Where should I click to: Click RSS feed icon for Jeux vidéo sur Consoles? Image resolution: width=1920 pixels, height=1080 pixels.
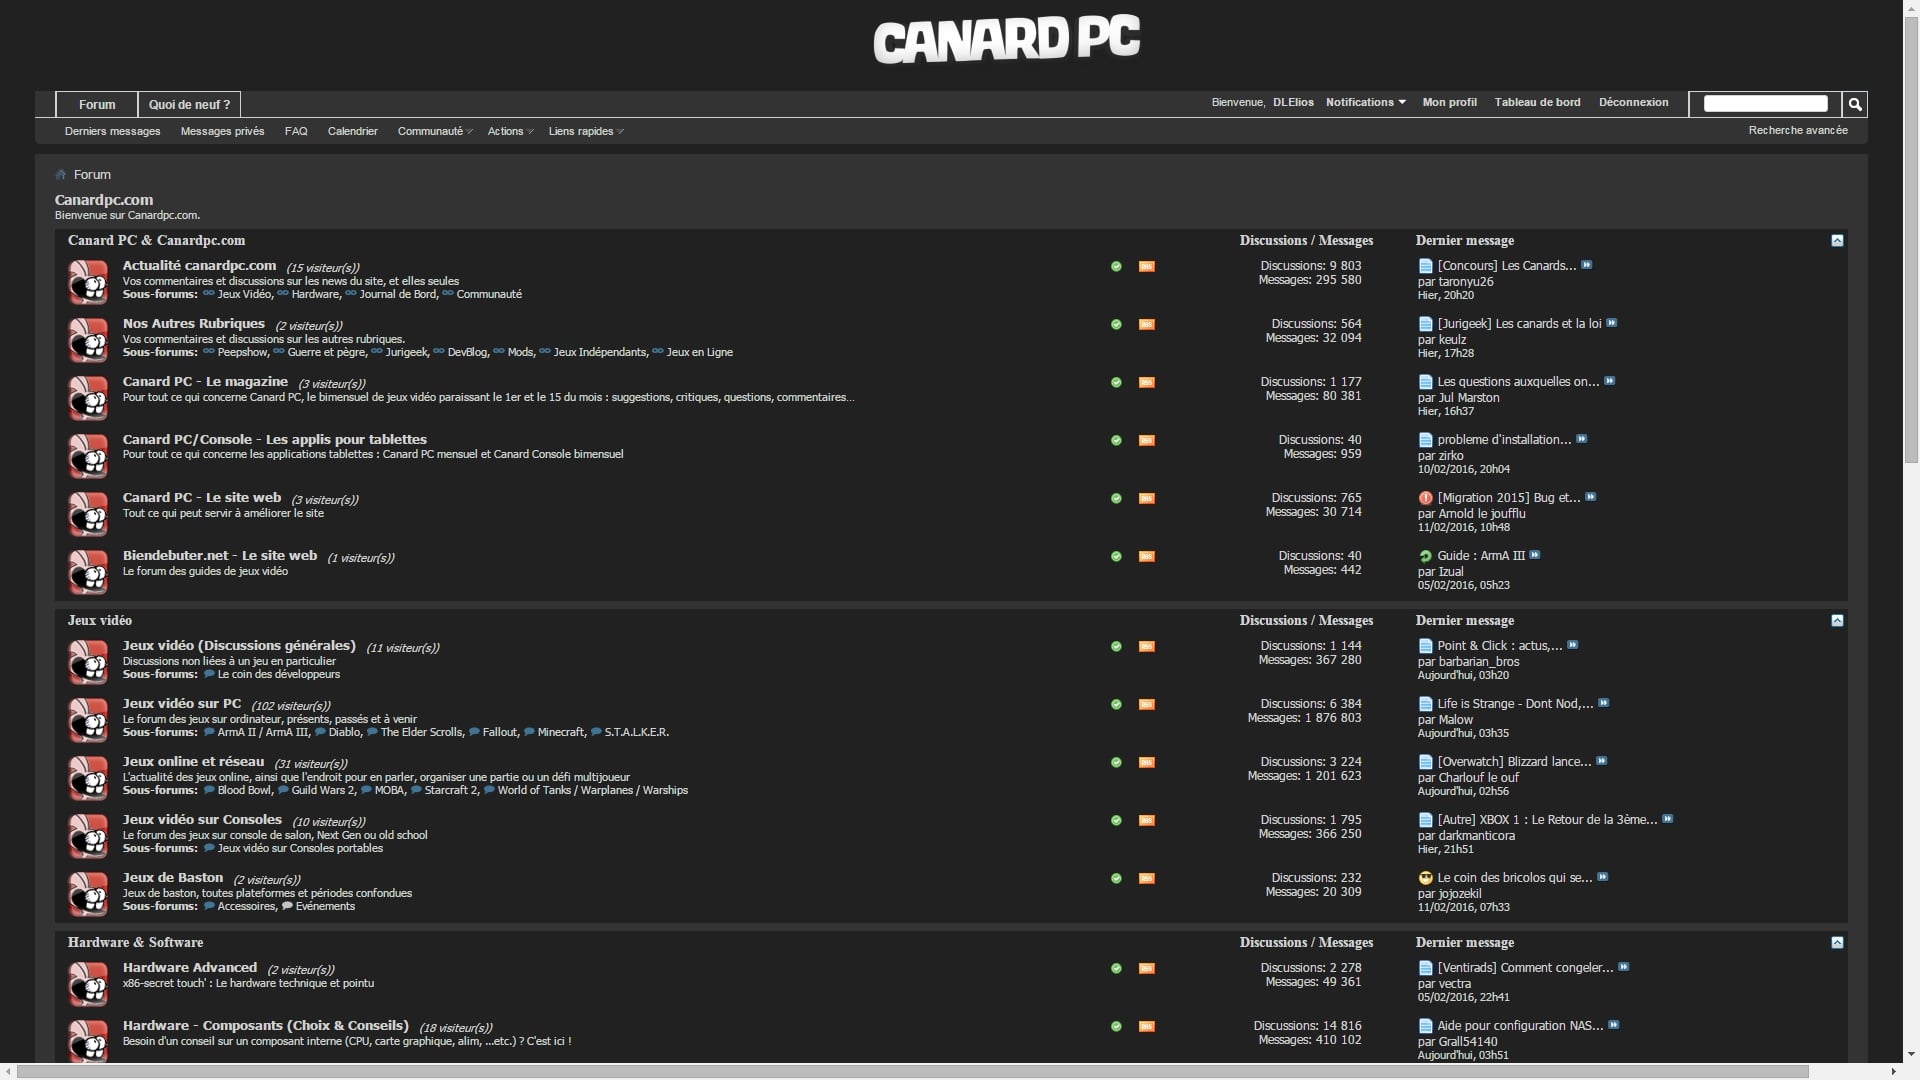[x=1147, y=821]
